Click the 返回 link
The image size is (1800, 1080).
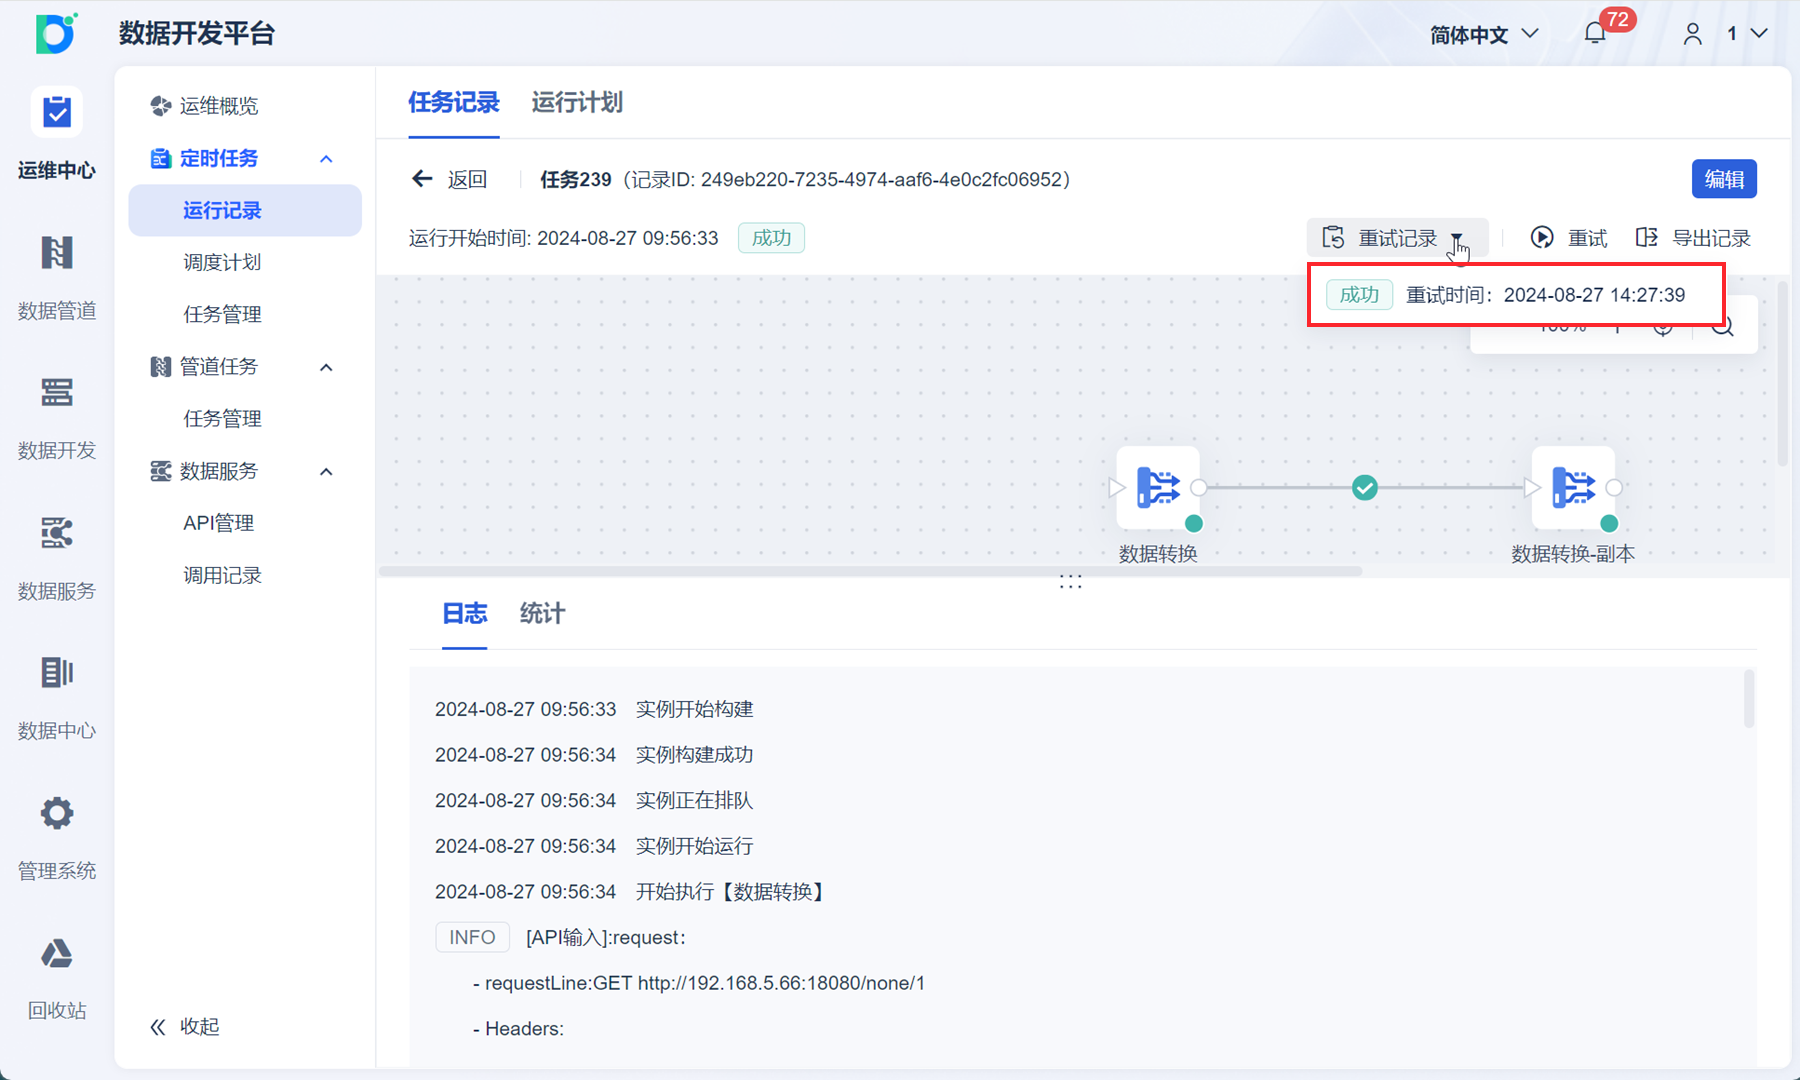467,179
